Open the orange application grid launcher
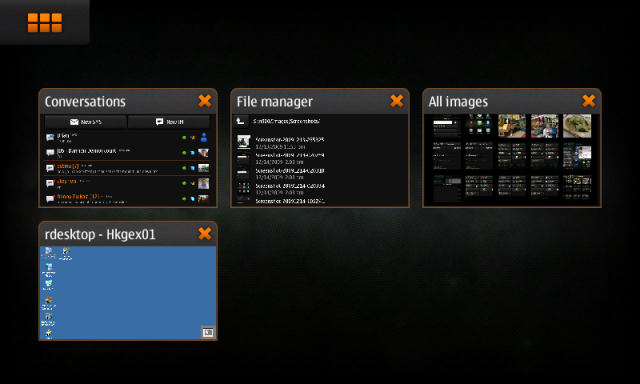This screenshot has height=384, width=640. 44,22
